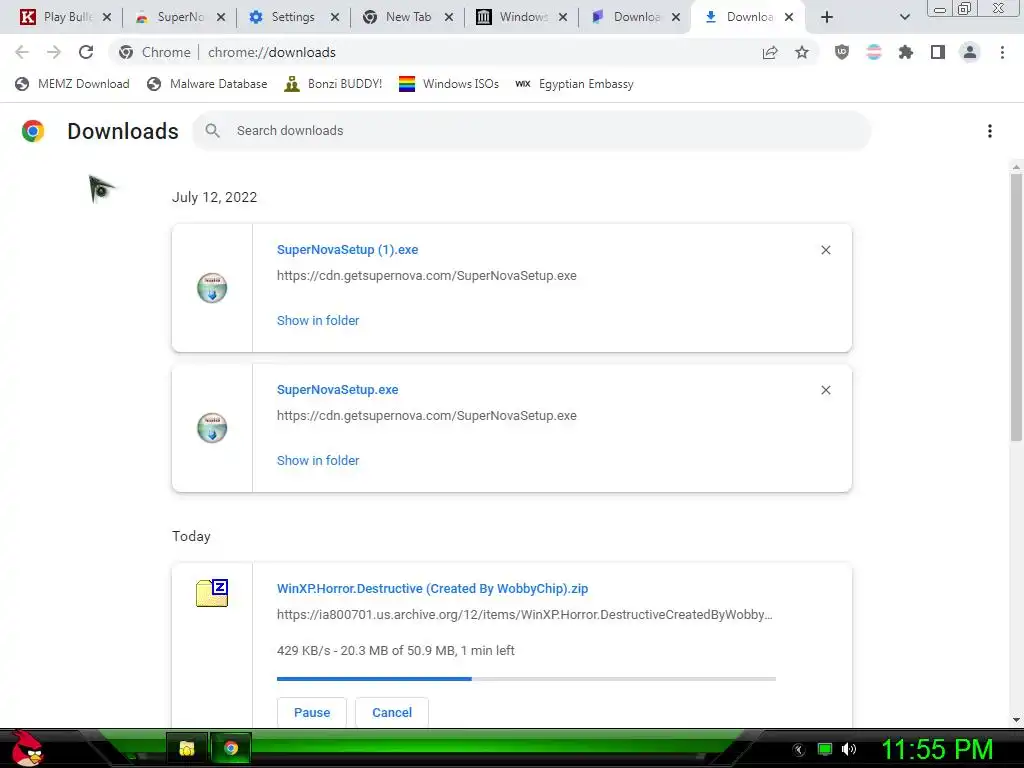Pause the WinXP.Horror download
The height and width of the screenshot is (768, 1024).
pyautogui.click(x=312, y=712)
